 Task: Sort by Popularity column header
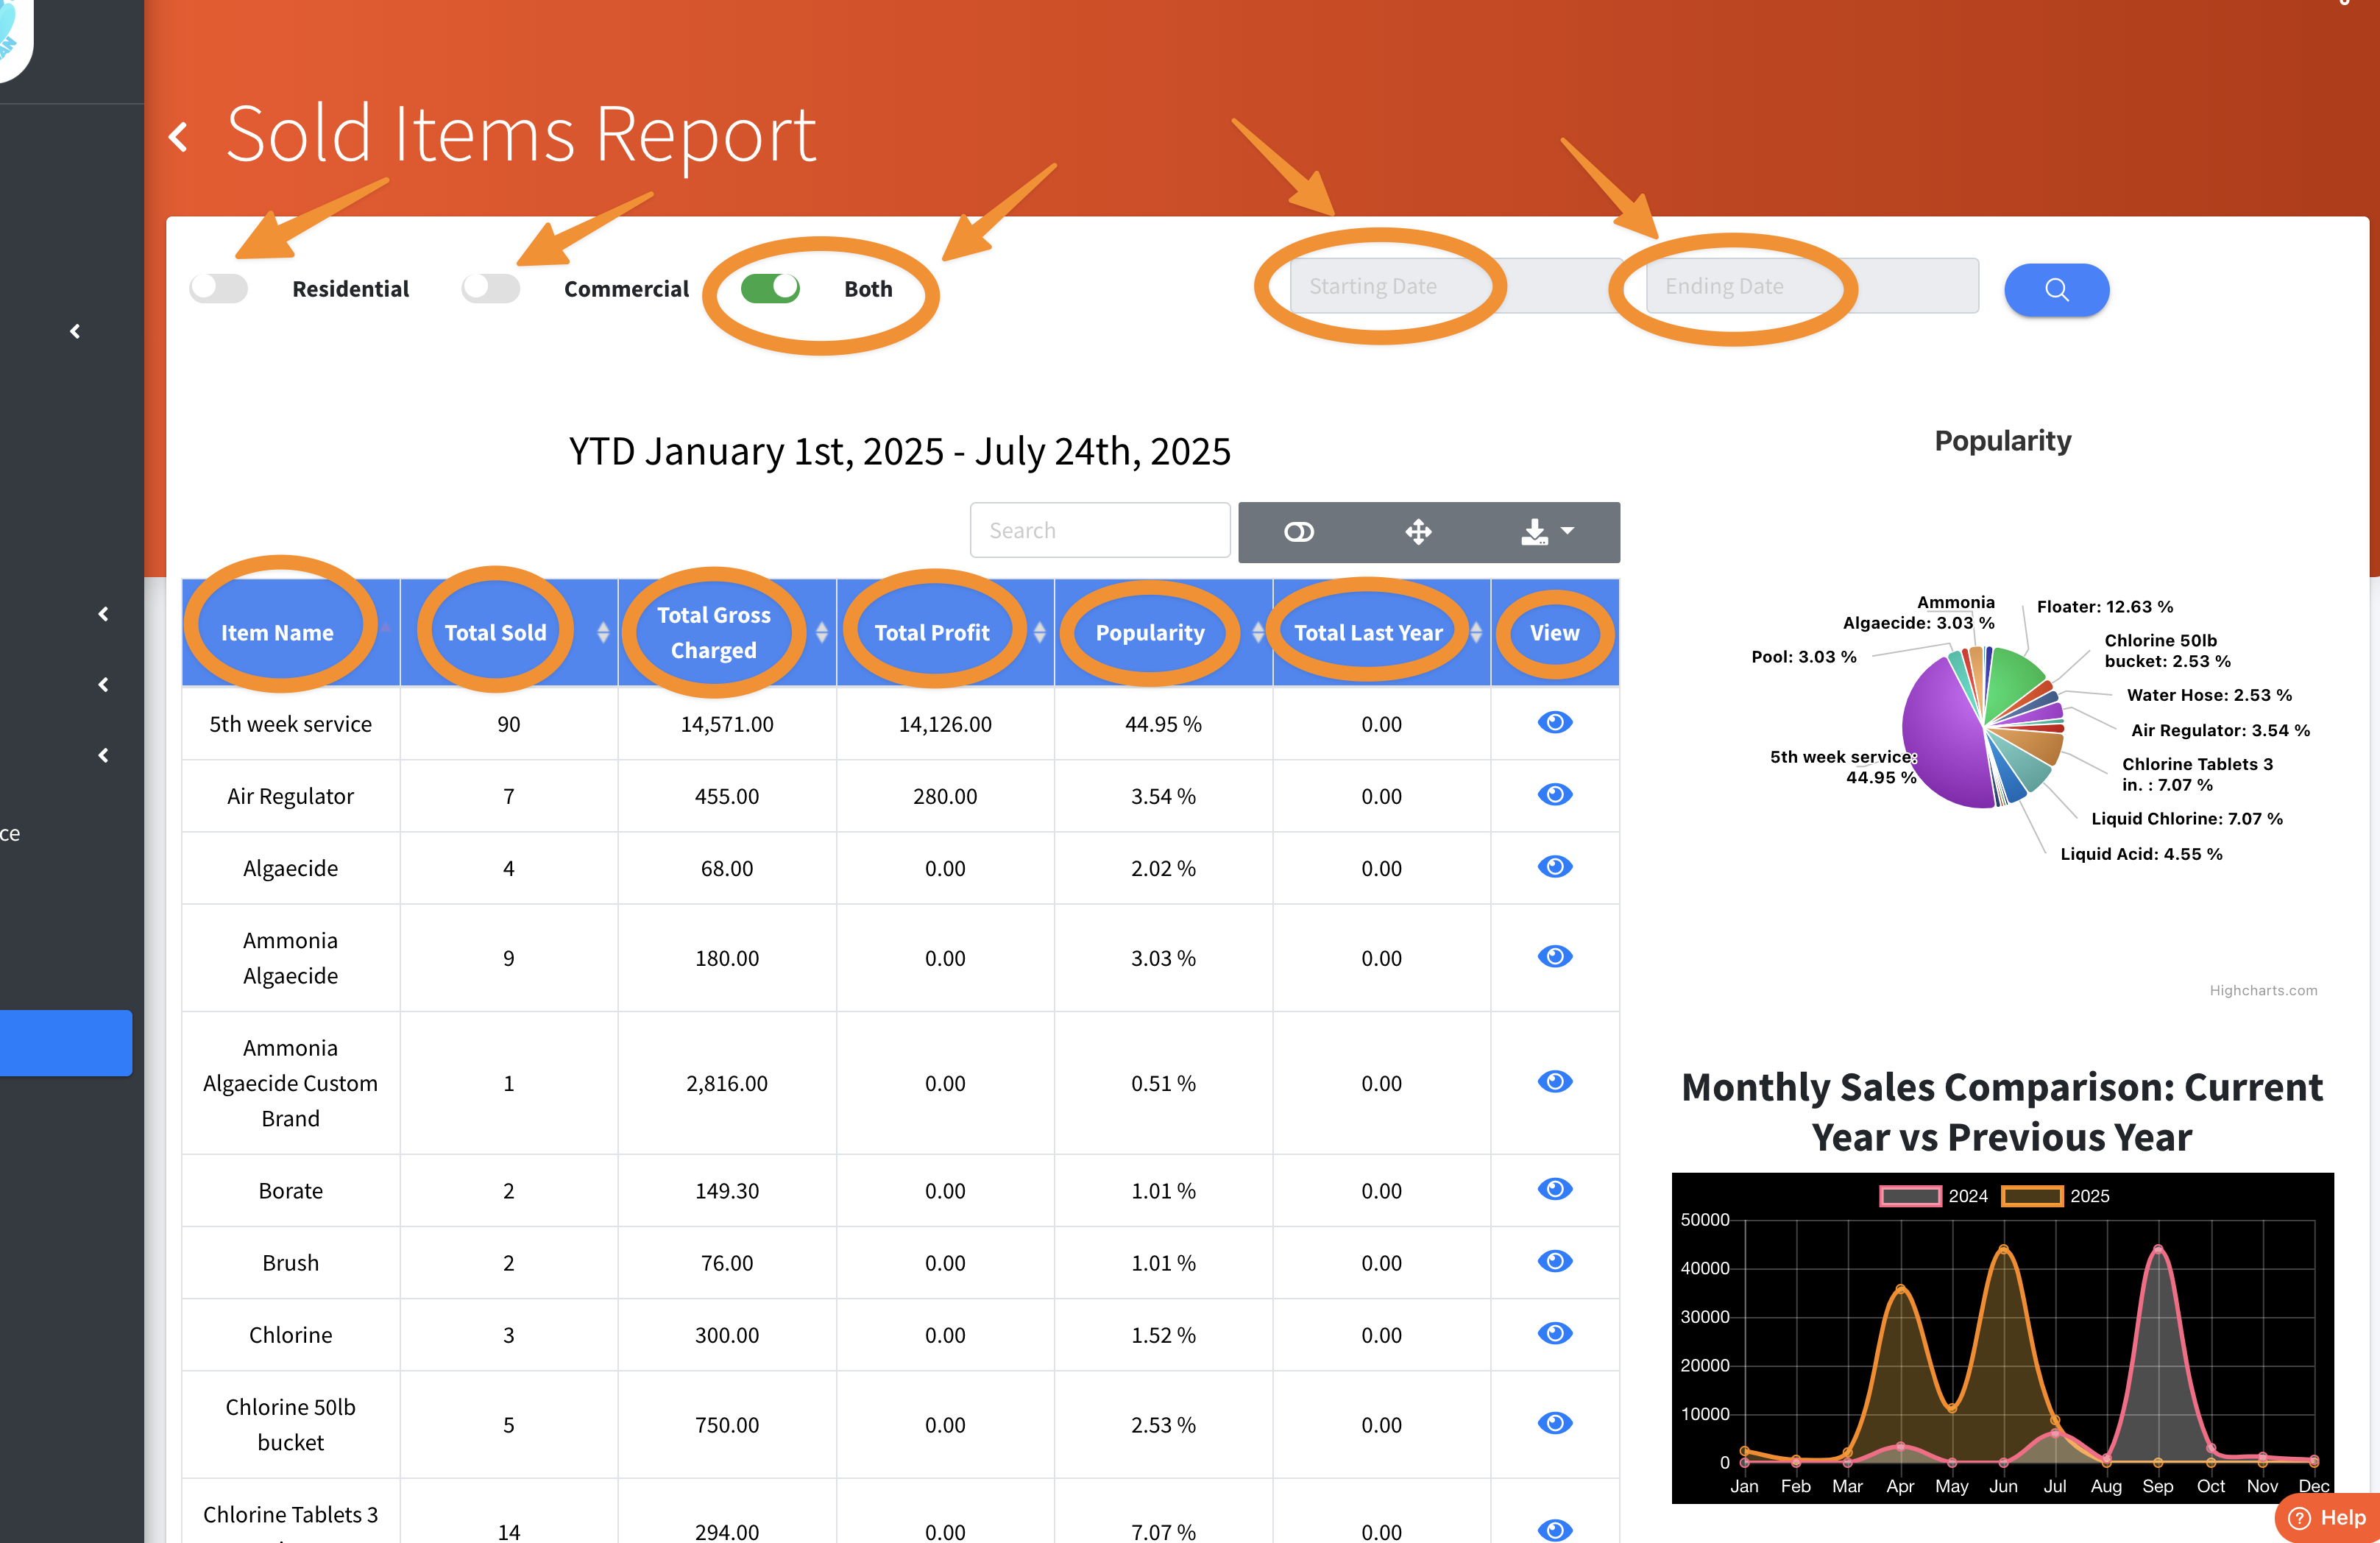coord(1150,633)
